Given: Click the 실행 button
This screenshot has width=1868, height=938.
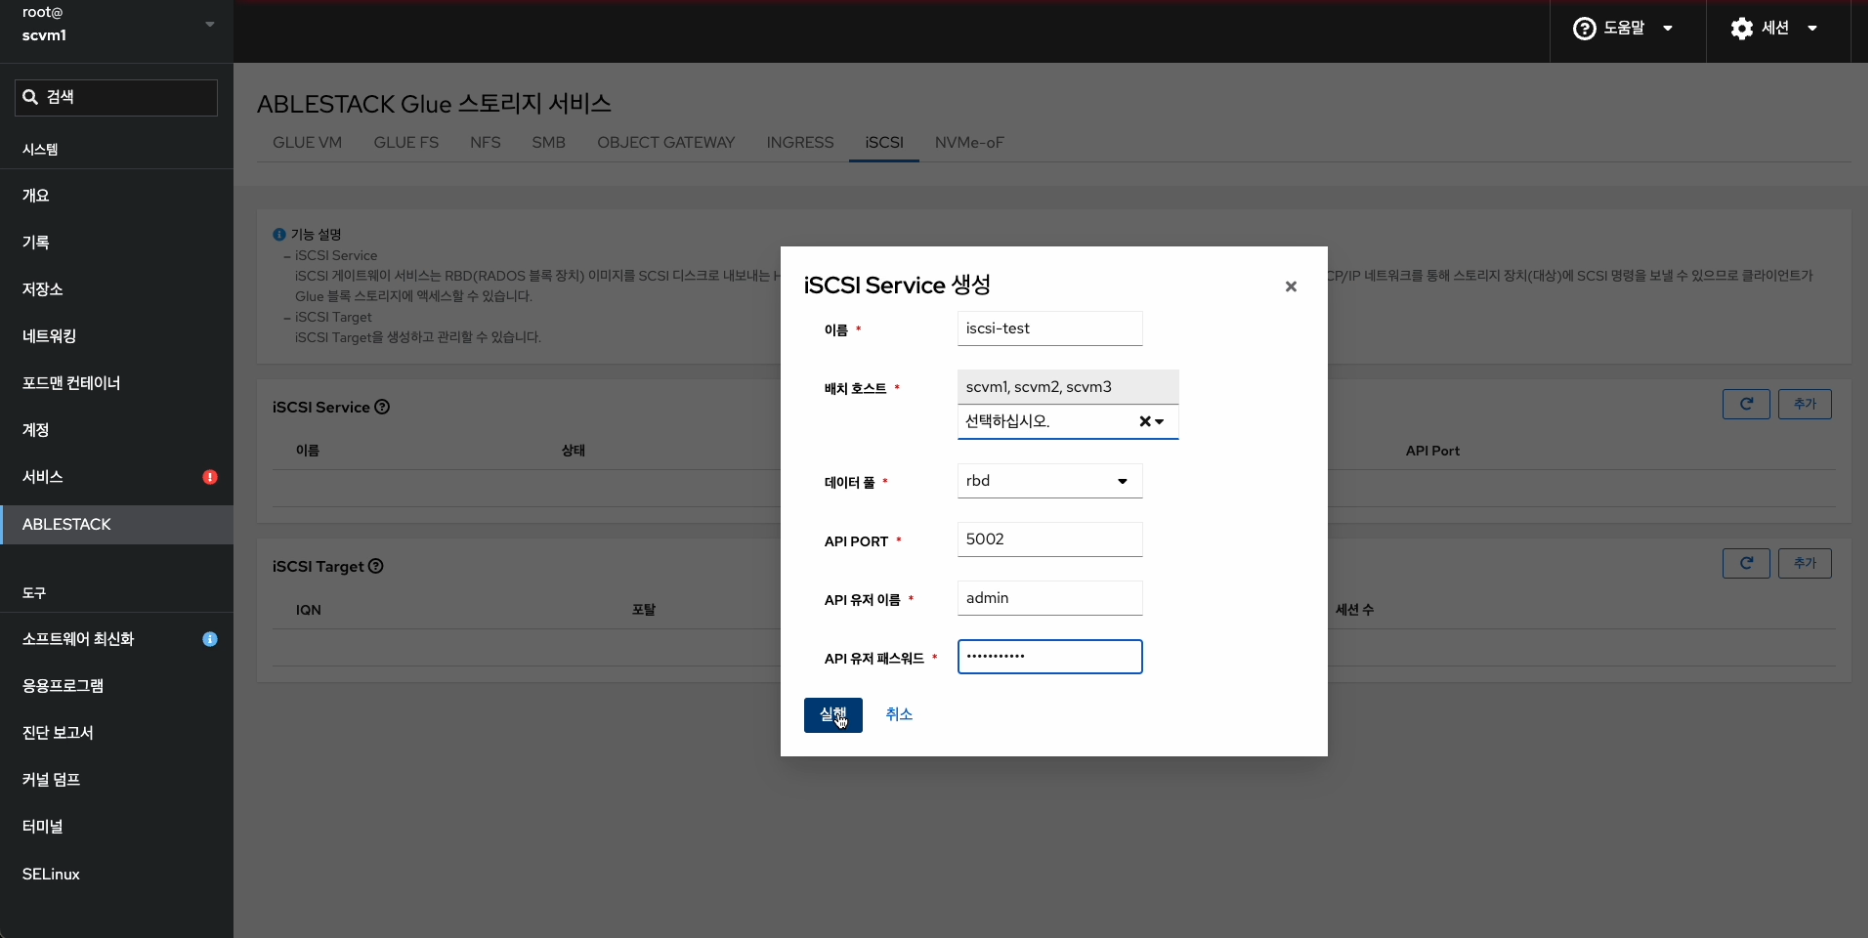Looking at the screenshot, I should [x=832, y=715].
